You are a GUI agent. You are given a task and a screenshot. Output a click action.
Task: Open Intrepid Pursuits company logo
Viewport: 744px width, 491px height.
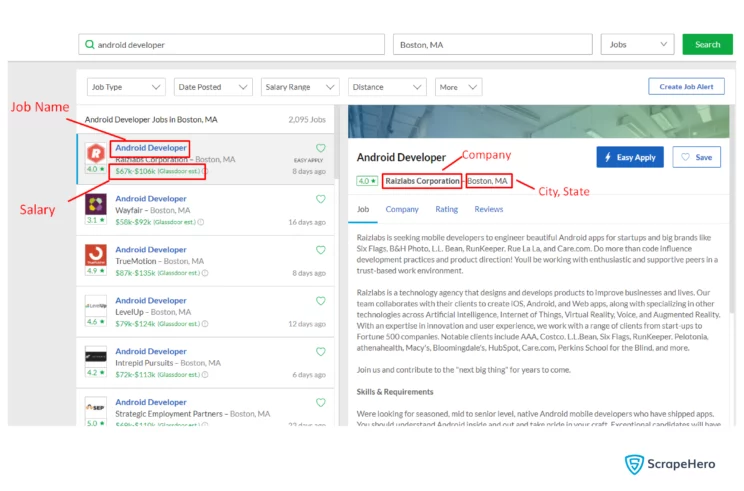[96, 357]
